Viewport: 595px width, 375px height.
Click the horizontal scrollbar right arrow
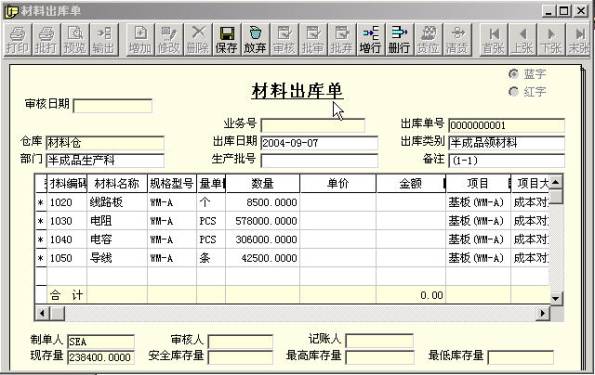543,313
